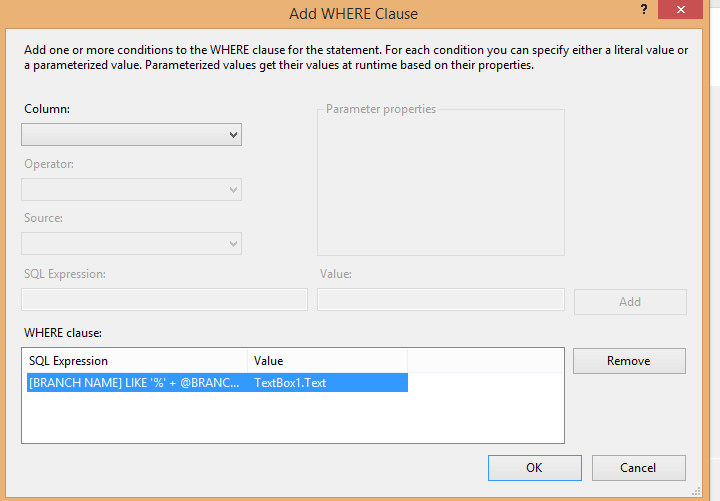The height and width of the screenshot is (501, 720).
Task: Open the Source dropdown
Action: 131,243
